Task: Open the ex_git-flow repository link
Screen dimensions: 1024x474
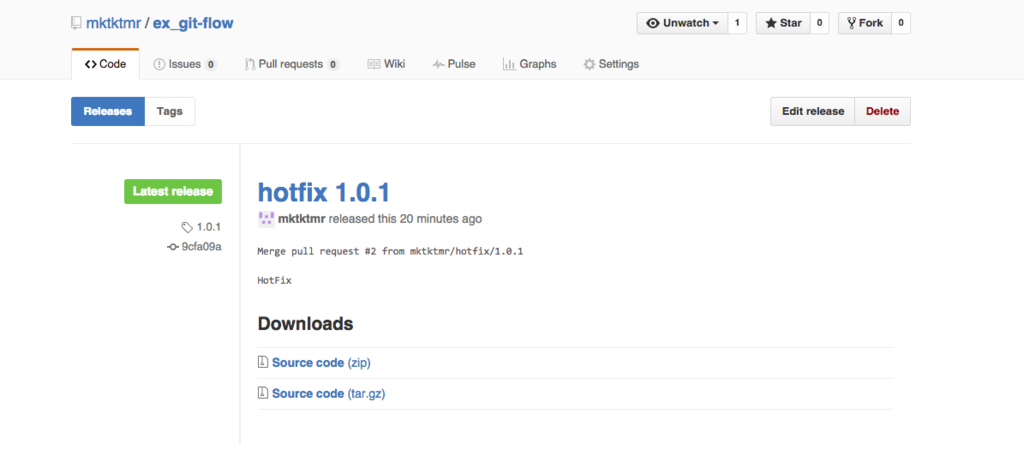Action: coord(193,24)
